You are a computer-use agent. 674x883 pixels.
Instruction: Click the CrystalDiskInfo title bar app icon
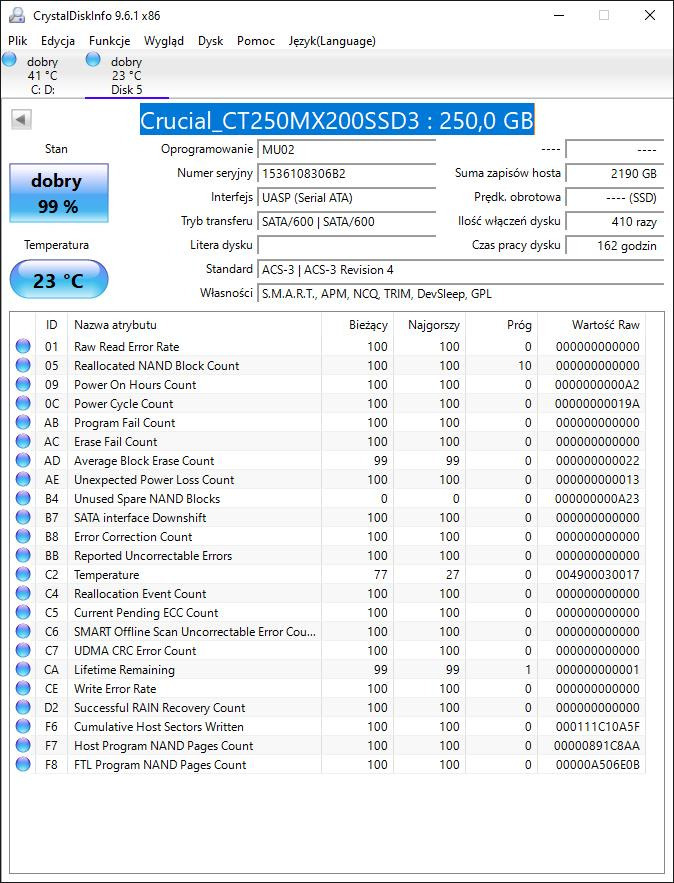17,15
